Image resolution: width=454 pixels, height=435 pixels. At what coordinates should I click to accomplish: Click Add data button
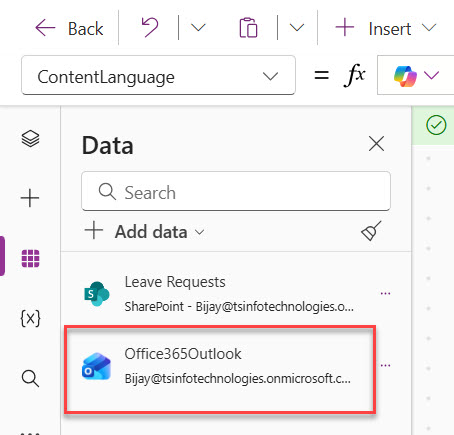[144, 232]
